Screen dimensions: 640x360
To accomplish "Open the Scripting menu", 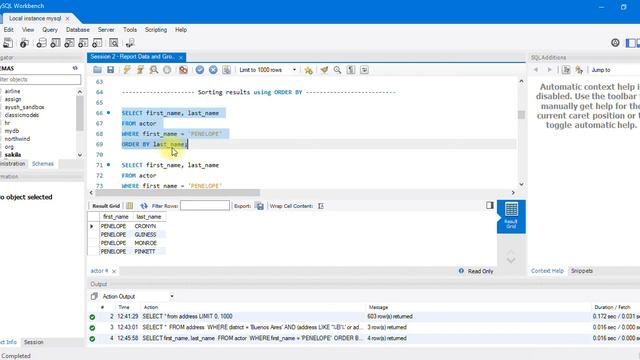I will coord(156,30).
